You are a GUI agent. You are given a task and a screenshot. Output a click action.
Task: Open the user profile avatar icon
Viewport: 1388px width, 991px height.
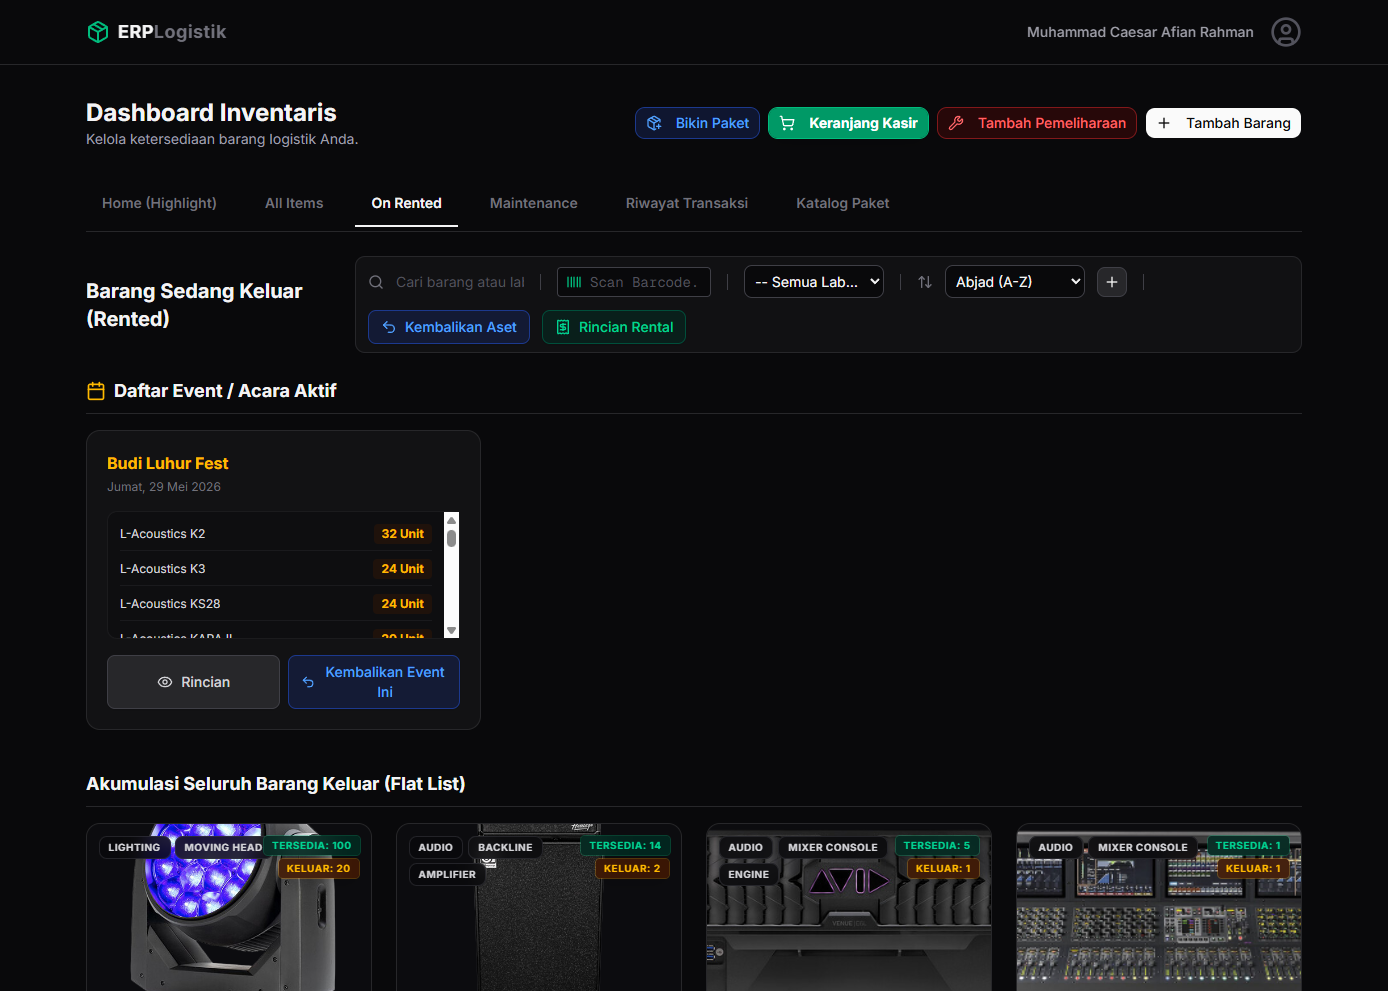(x=1286, y=32)
